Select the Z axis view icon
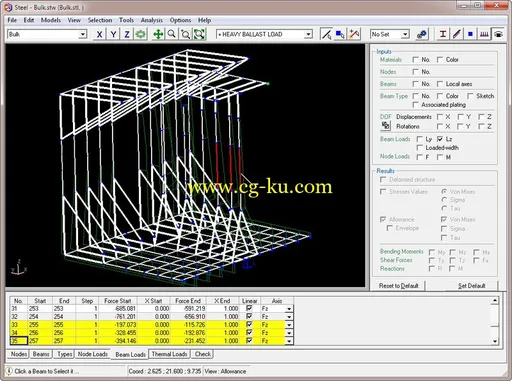512x381 pixels. (x=127, y=34)
